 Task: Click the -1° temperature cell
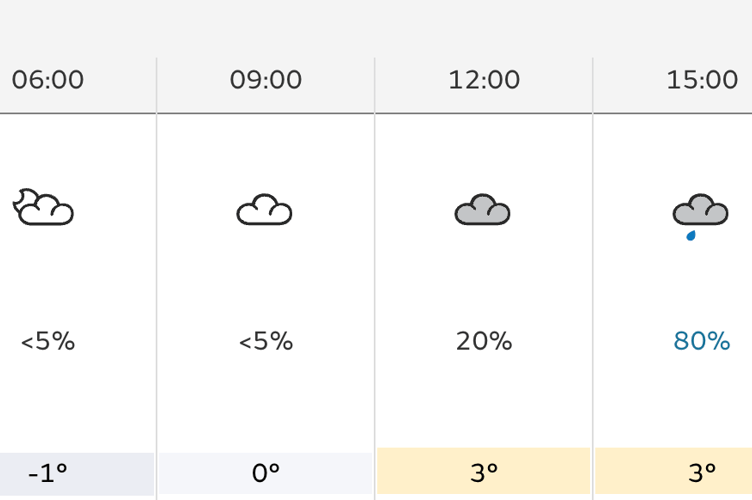(x=77, y=474)
